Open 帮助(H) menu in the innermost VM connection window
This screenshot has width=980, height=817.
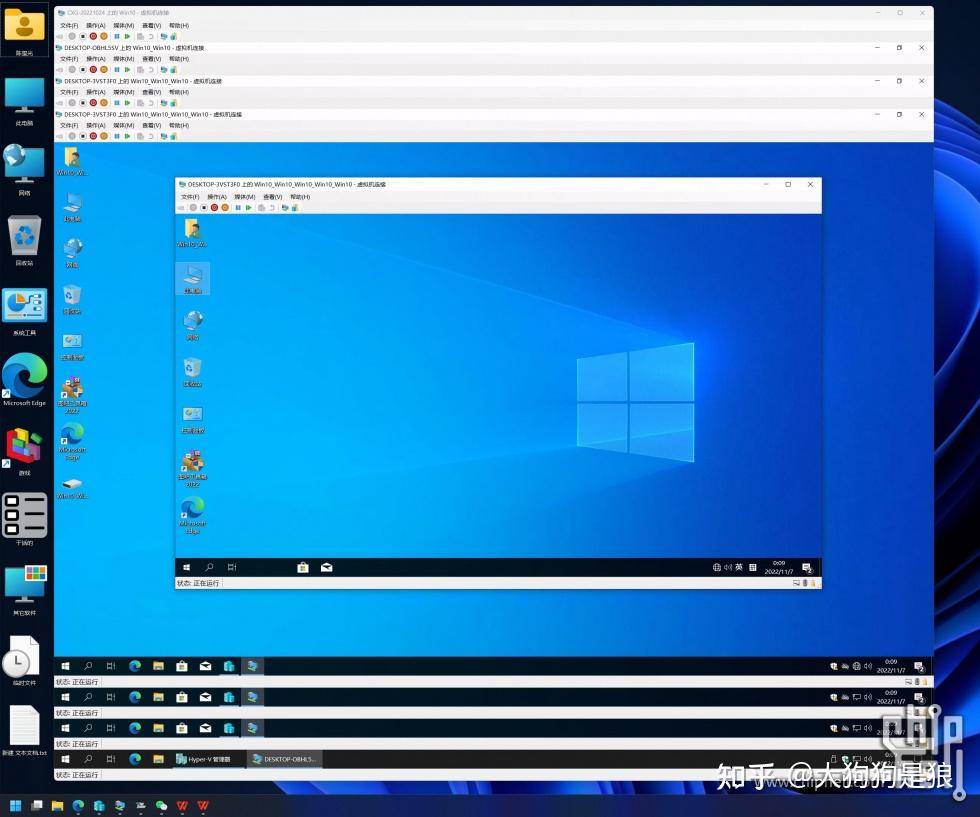tap(300, 197)
